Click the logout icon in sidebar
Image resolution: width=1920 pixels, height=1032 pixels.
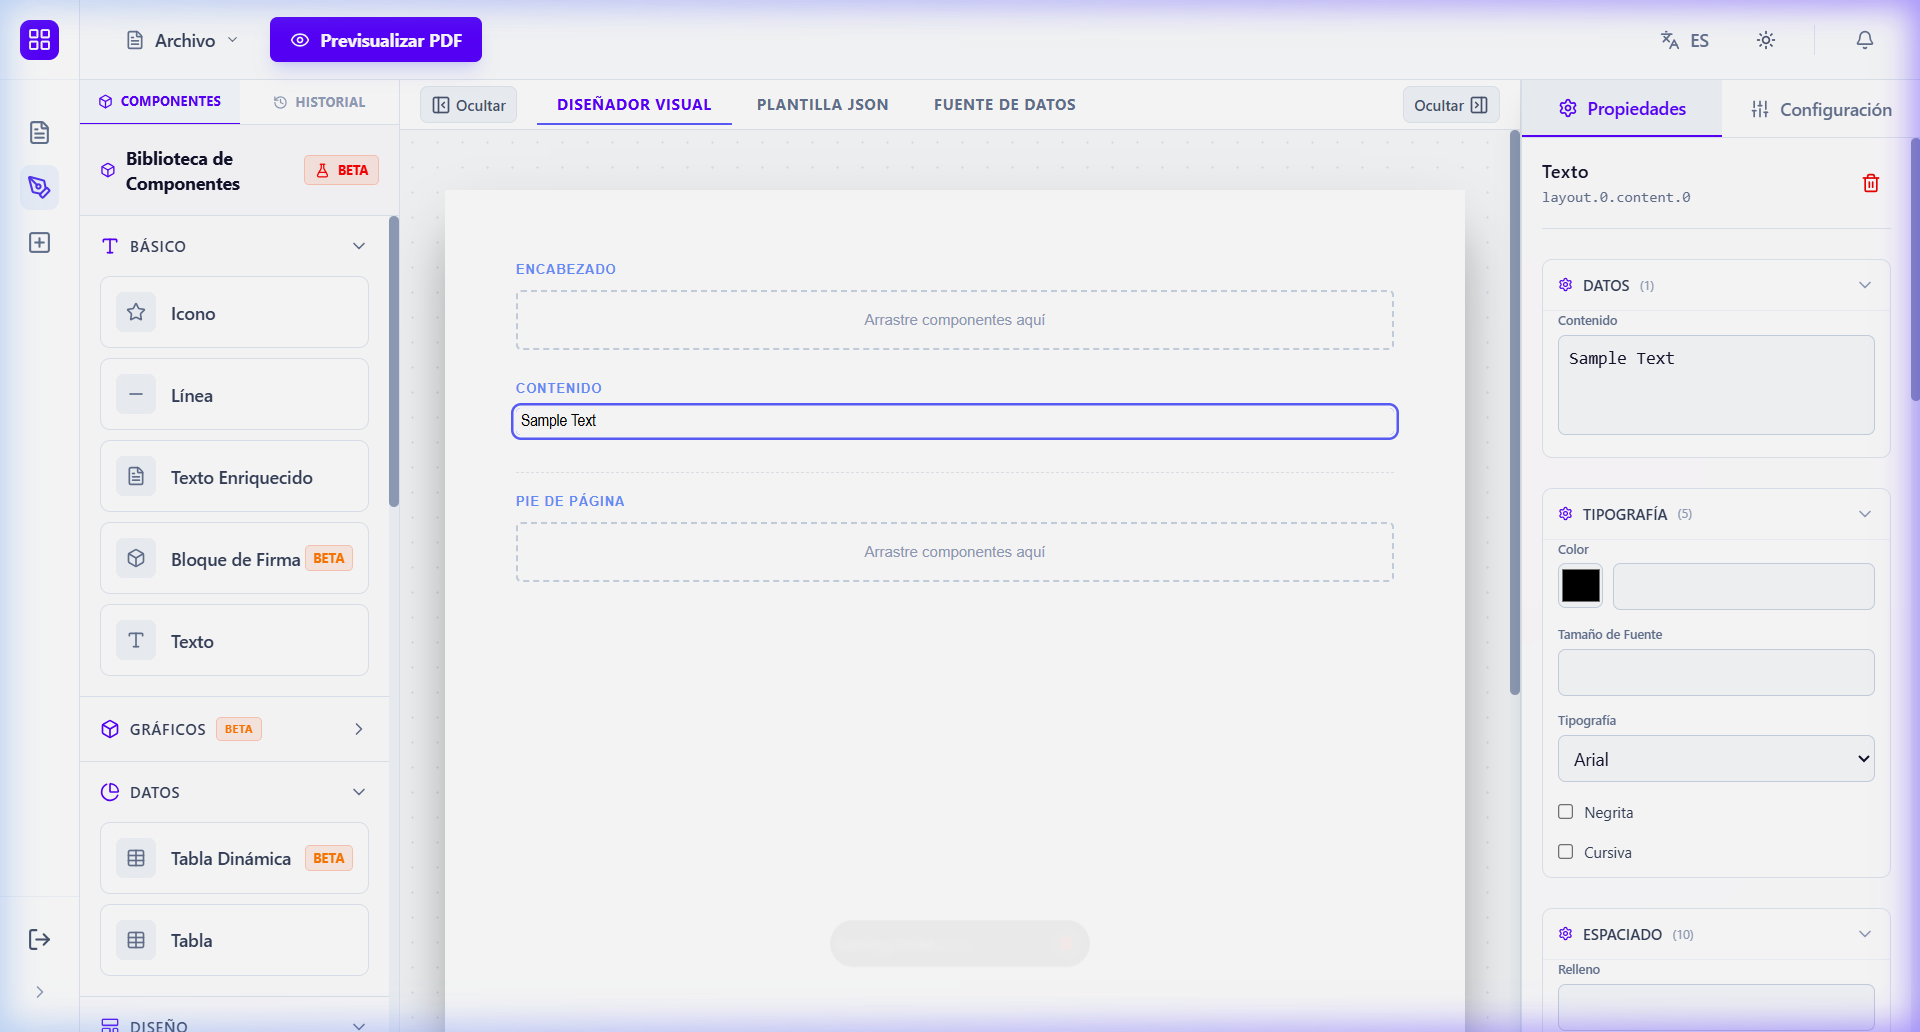(x=39, y=939)
